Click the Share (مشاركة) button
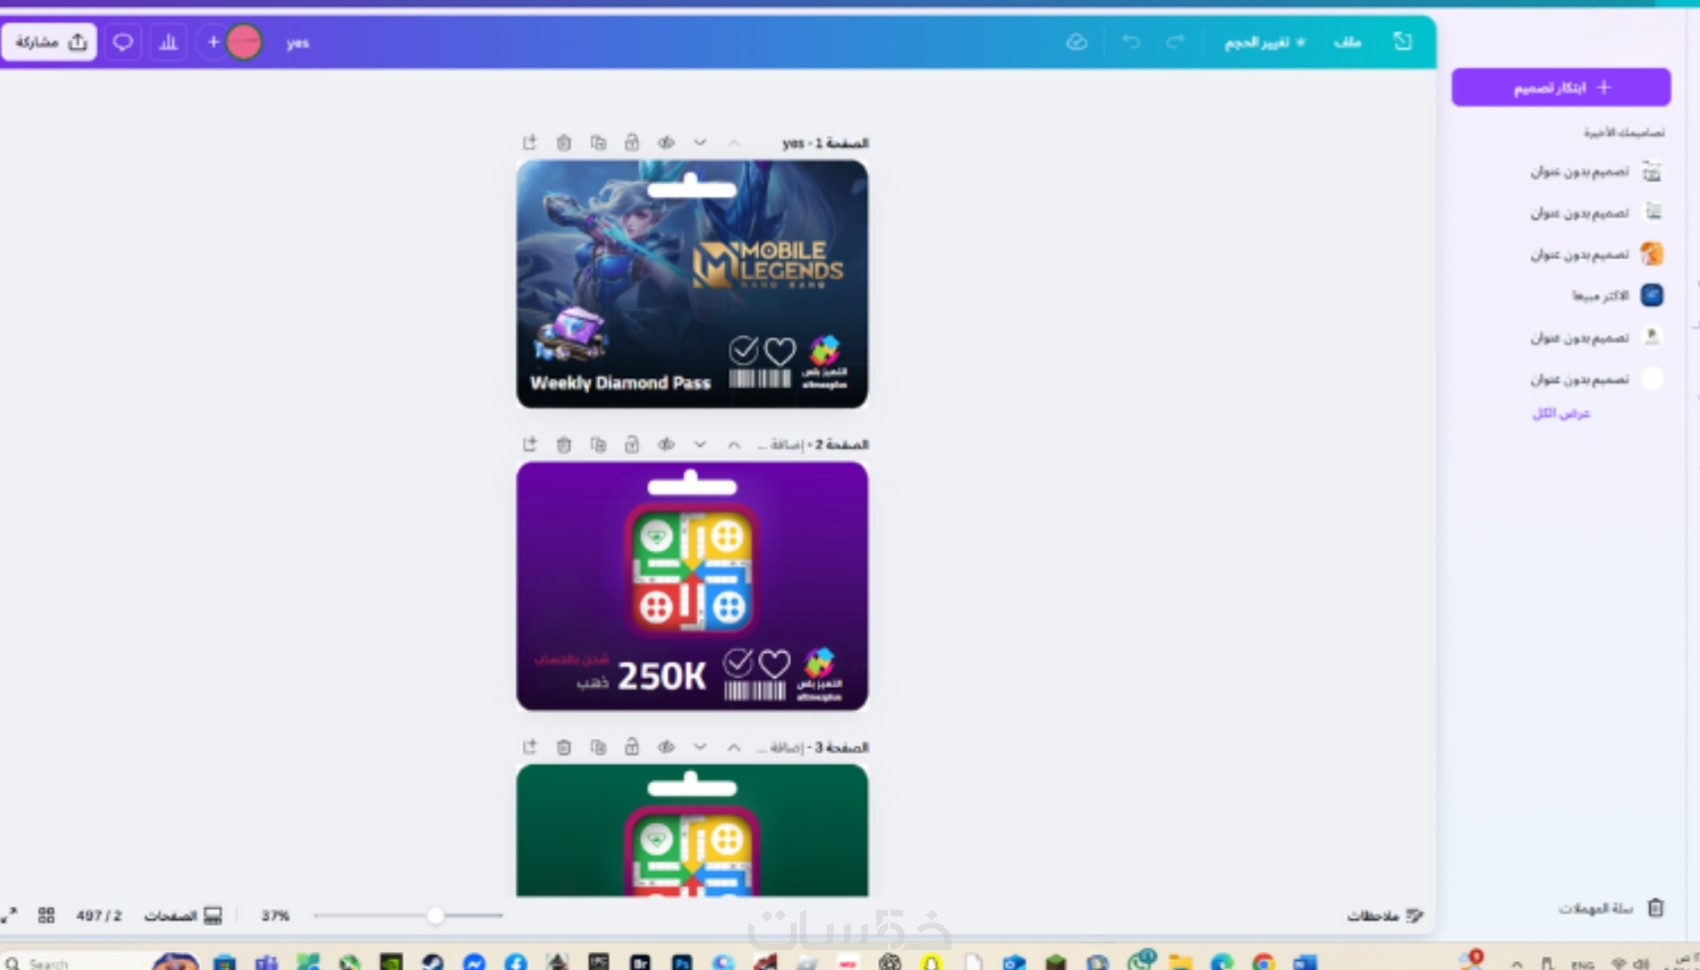1700x970 pixels. click(x=49, y=42)
